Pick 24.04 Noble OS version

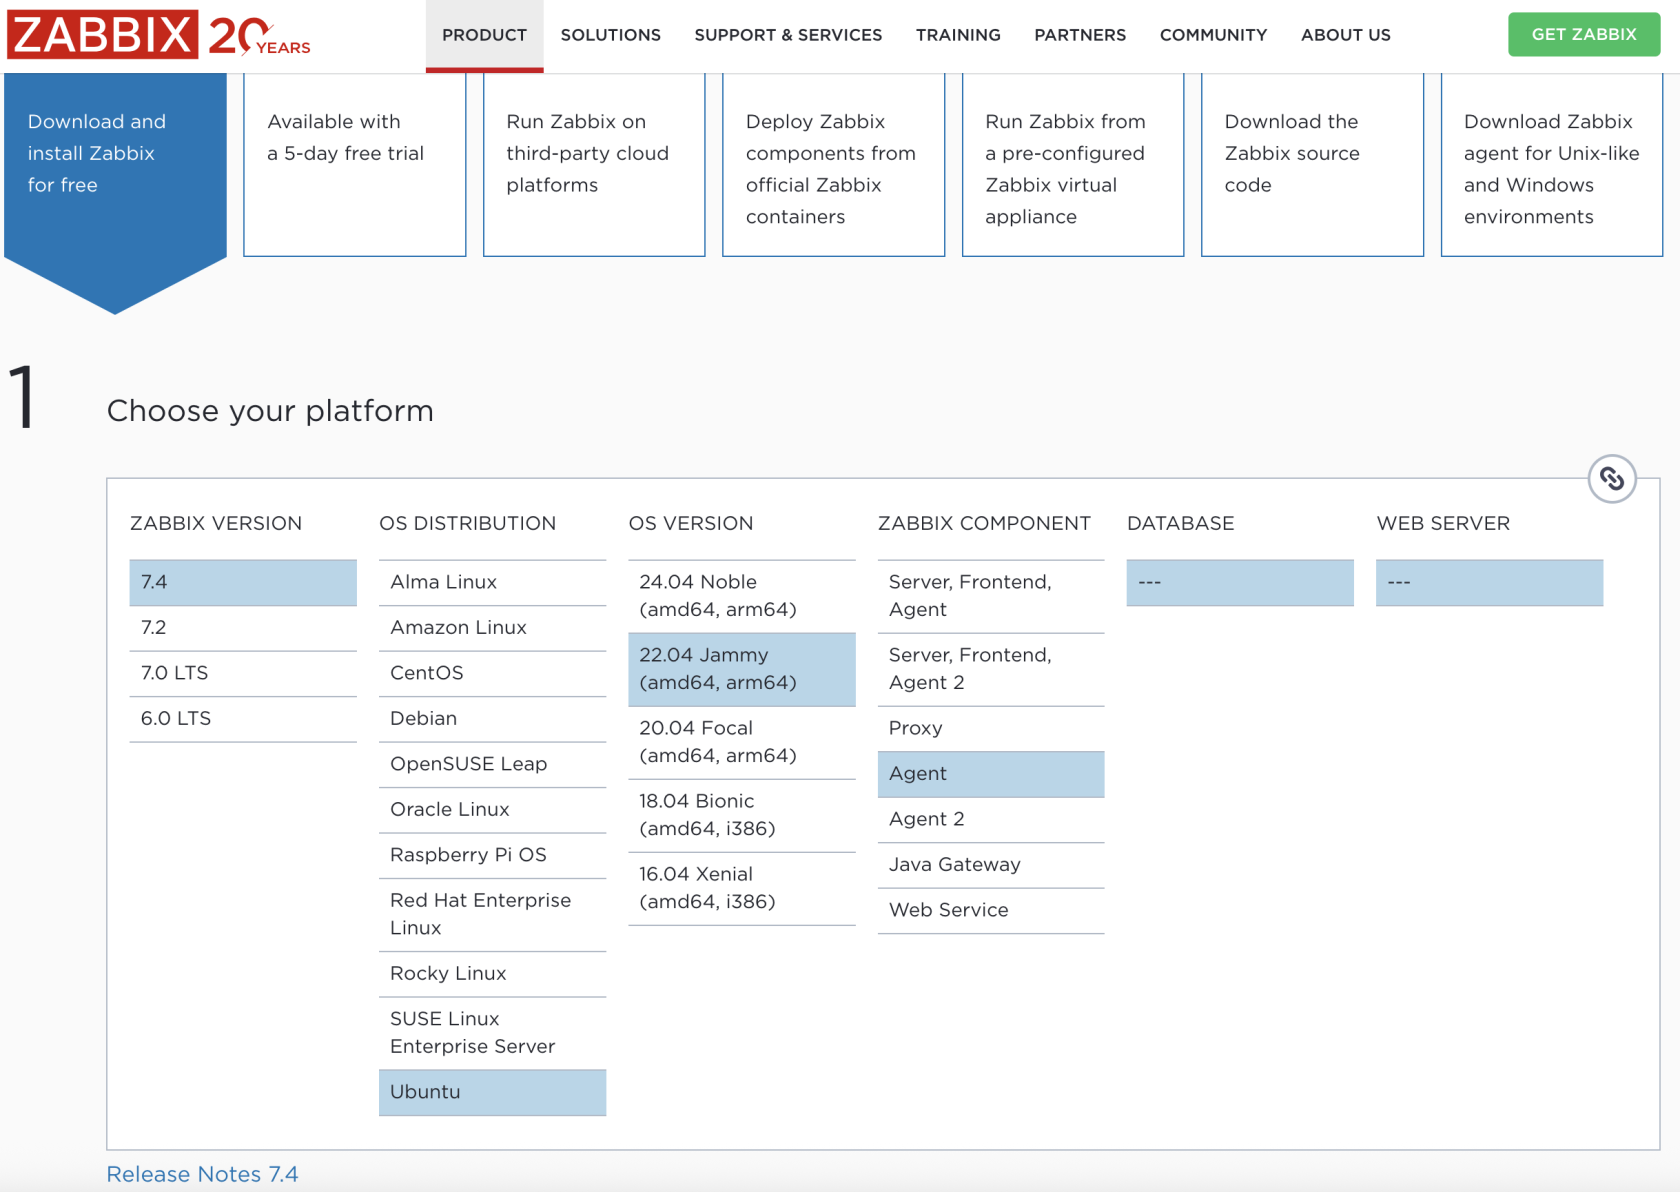point(741,596)
